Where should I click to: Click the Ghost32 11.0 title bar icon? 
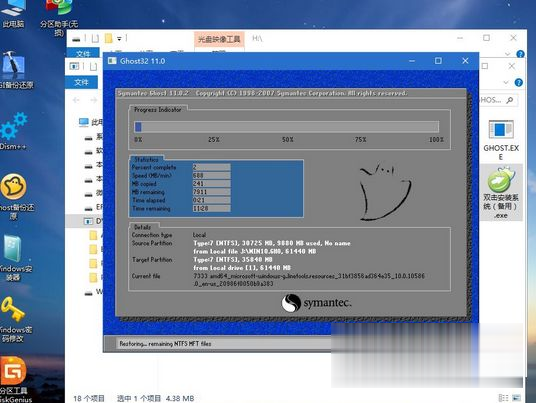[112, 61]
